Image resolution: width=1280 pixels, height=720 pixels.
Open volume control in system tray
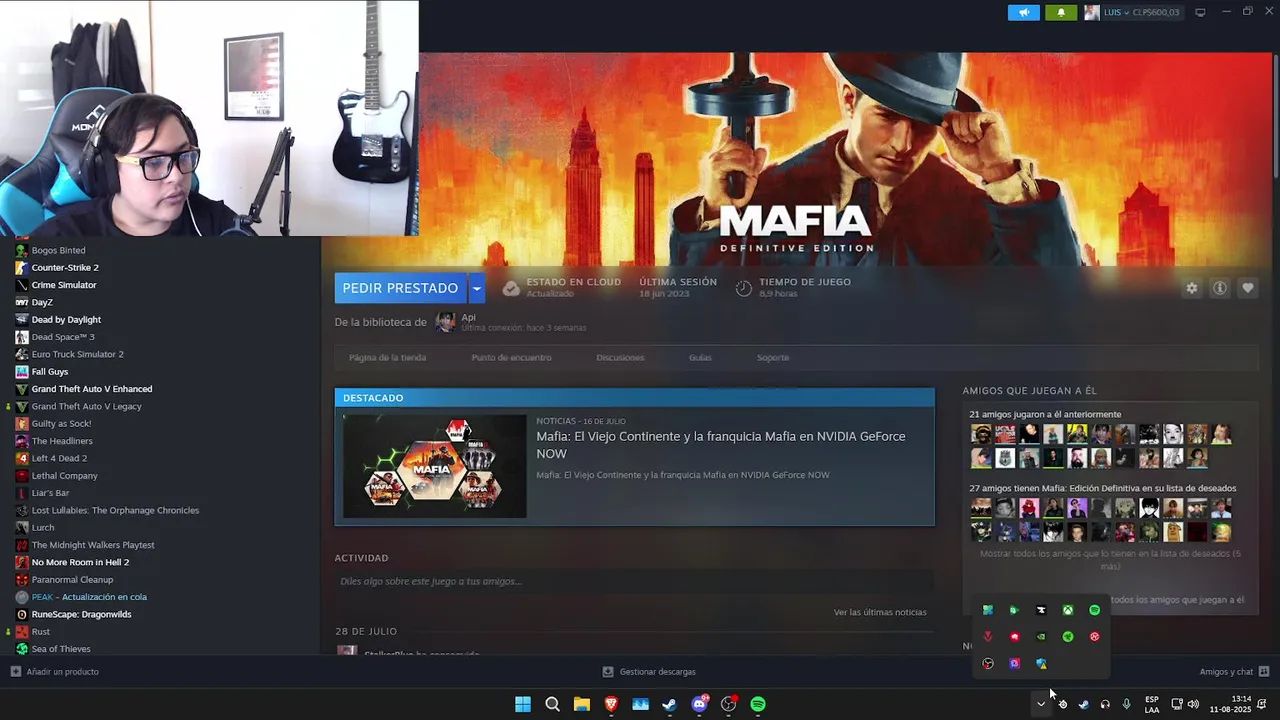1192,704
